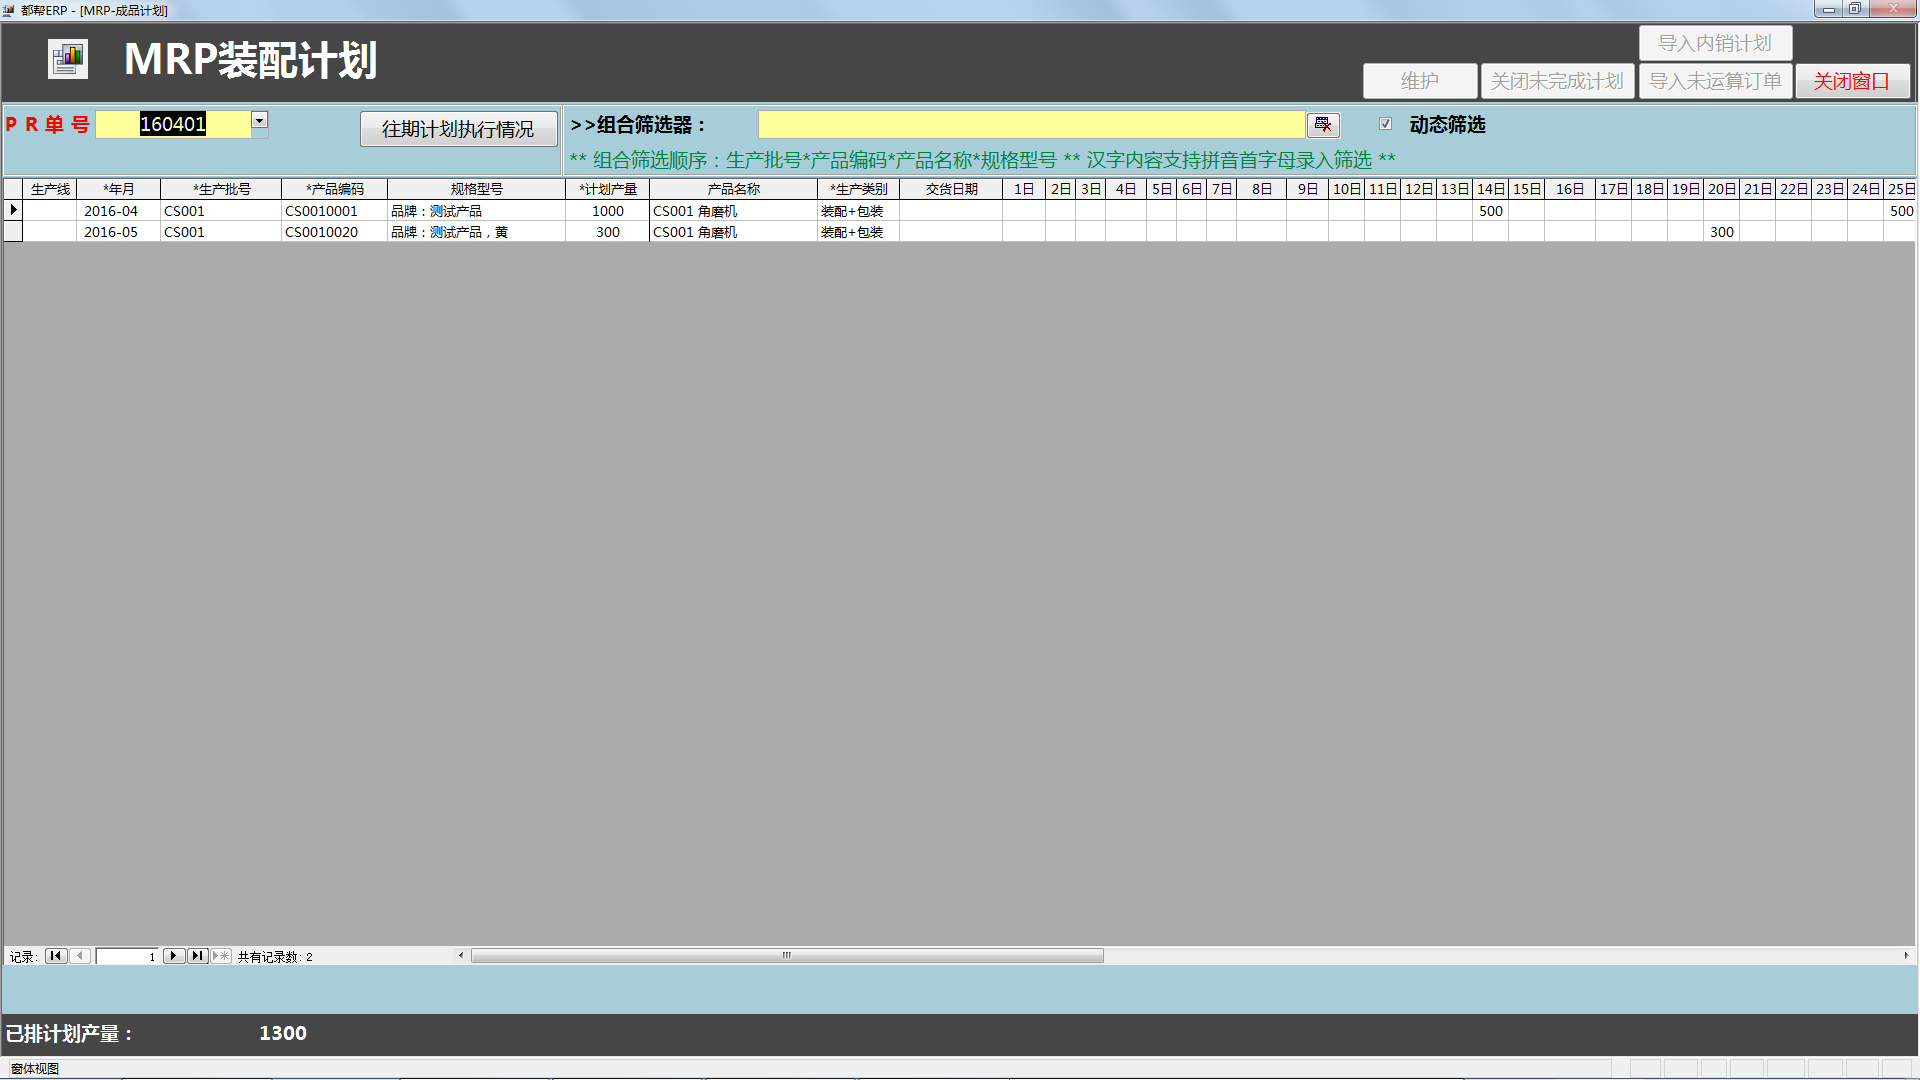Open the PR单号 dropdown arrow
Screen dimensions: 1920x1080
pyautogui.click(x=259, y=121)
